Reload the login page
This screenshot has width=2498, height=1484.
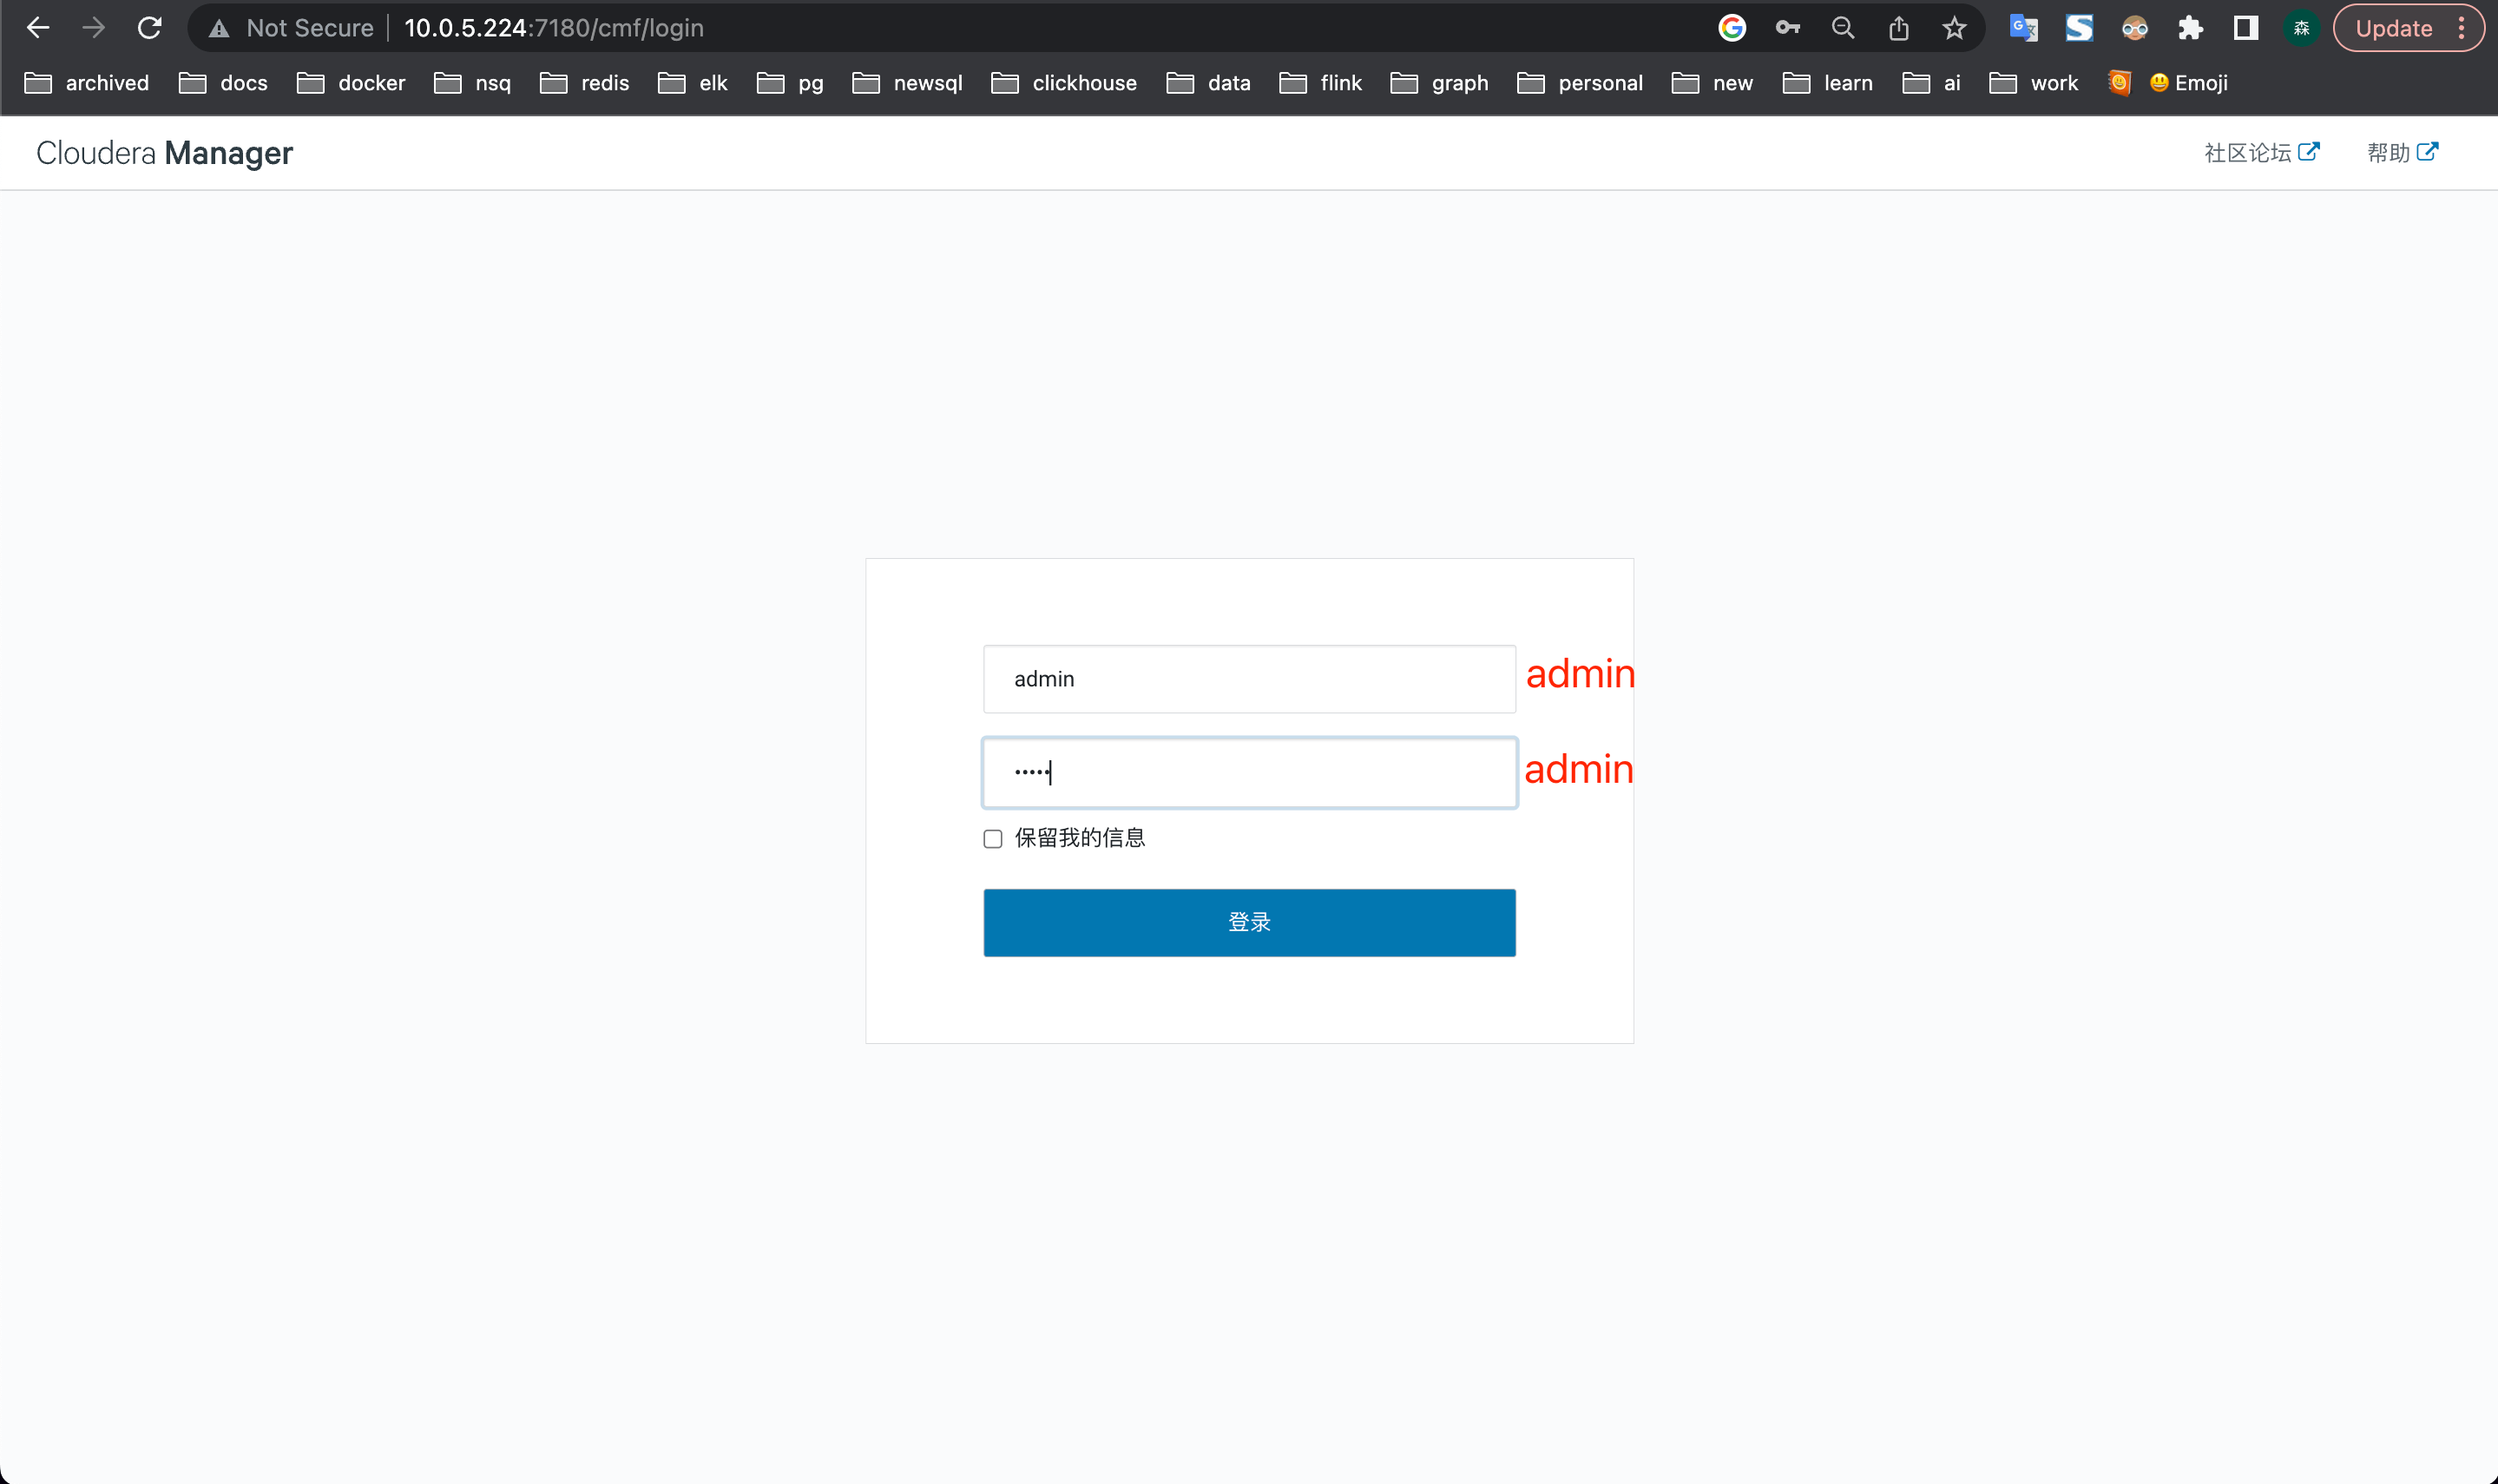coord(150,28)
